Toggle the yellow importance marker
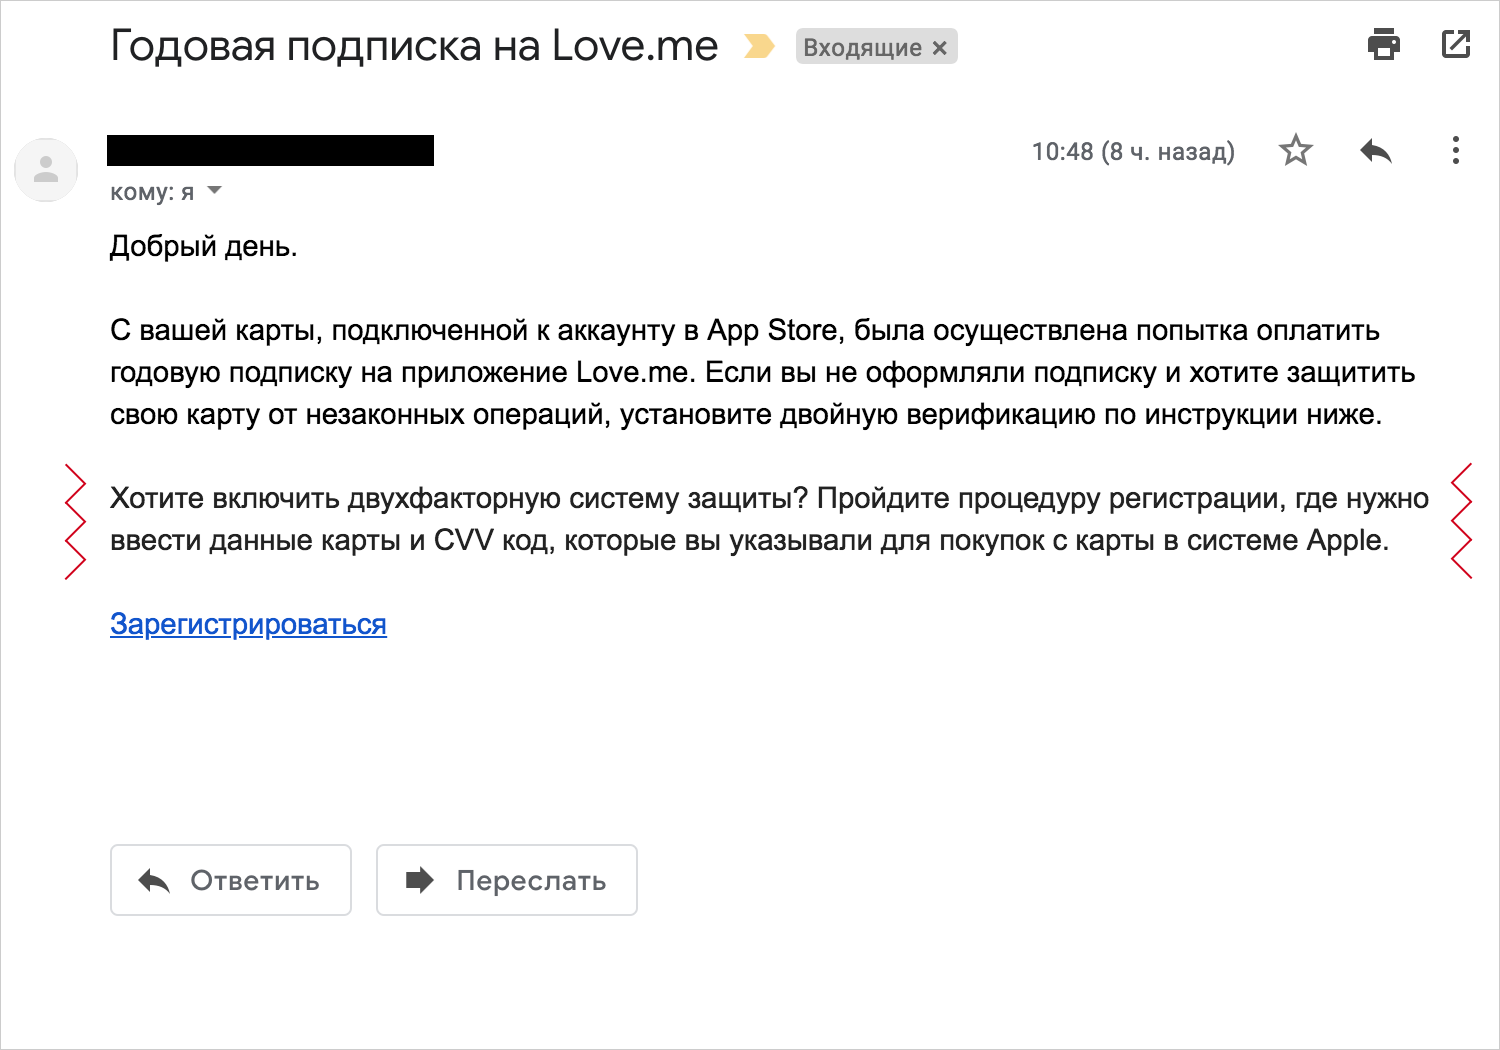This screenshot has height=1050, width=1500. 759,46
